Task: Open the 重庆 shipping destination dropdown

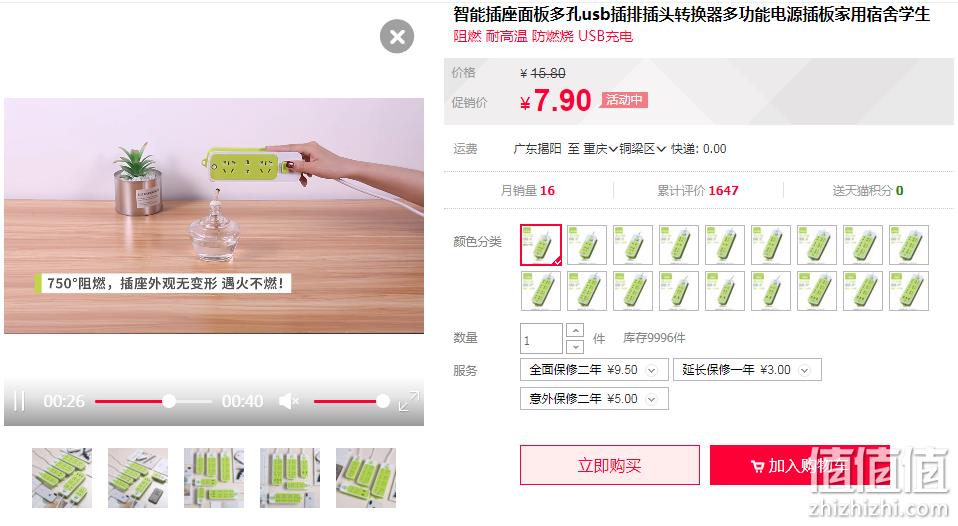Action: click(x=600, y=148)
